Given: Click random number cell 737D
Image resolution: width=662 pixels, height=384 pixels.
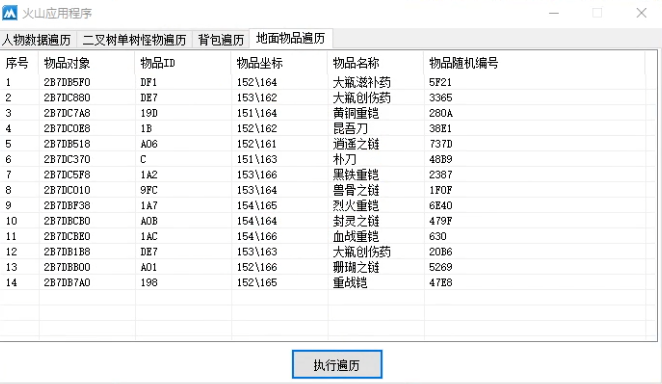Looking at the screenshot, I should point(440,144).
